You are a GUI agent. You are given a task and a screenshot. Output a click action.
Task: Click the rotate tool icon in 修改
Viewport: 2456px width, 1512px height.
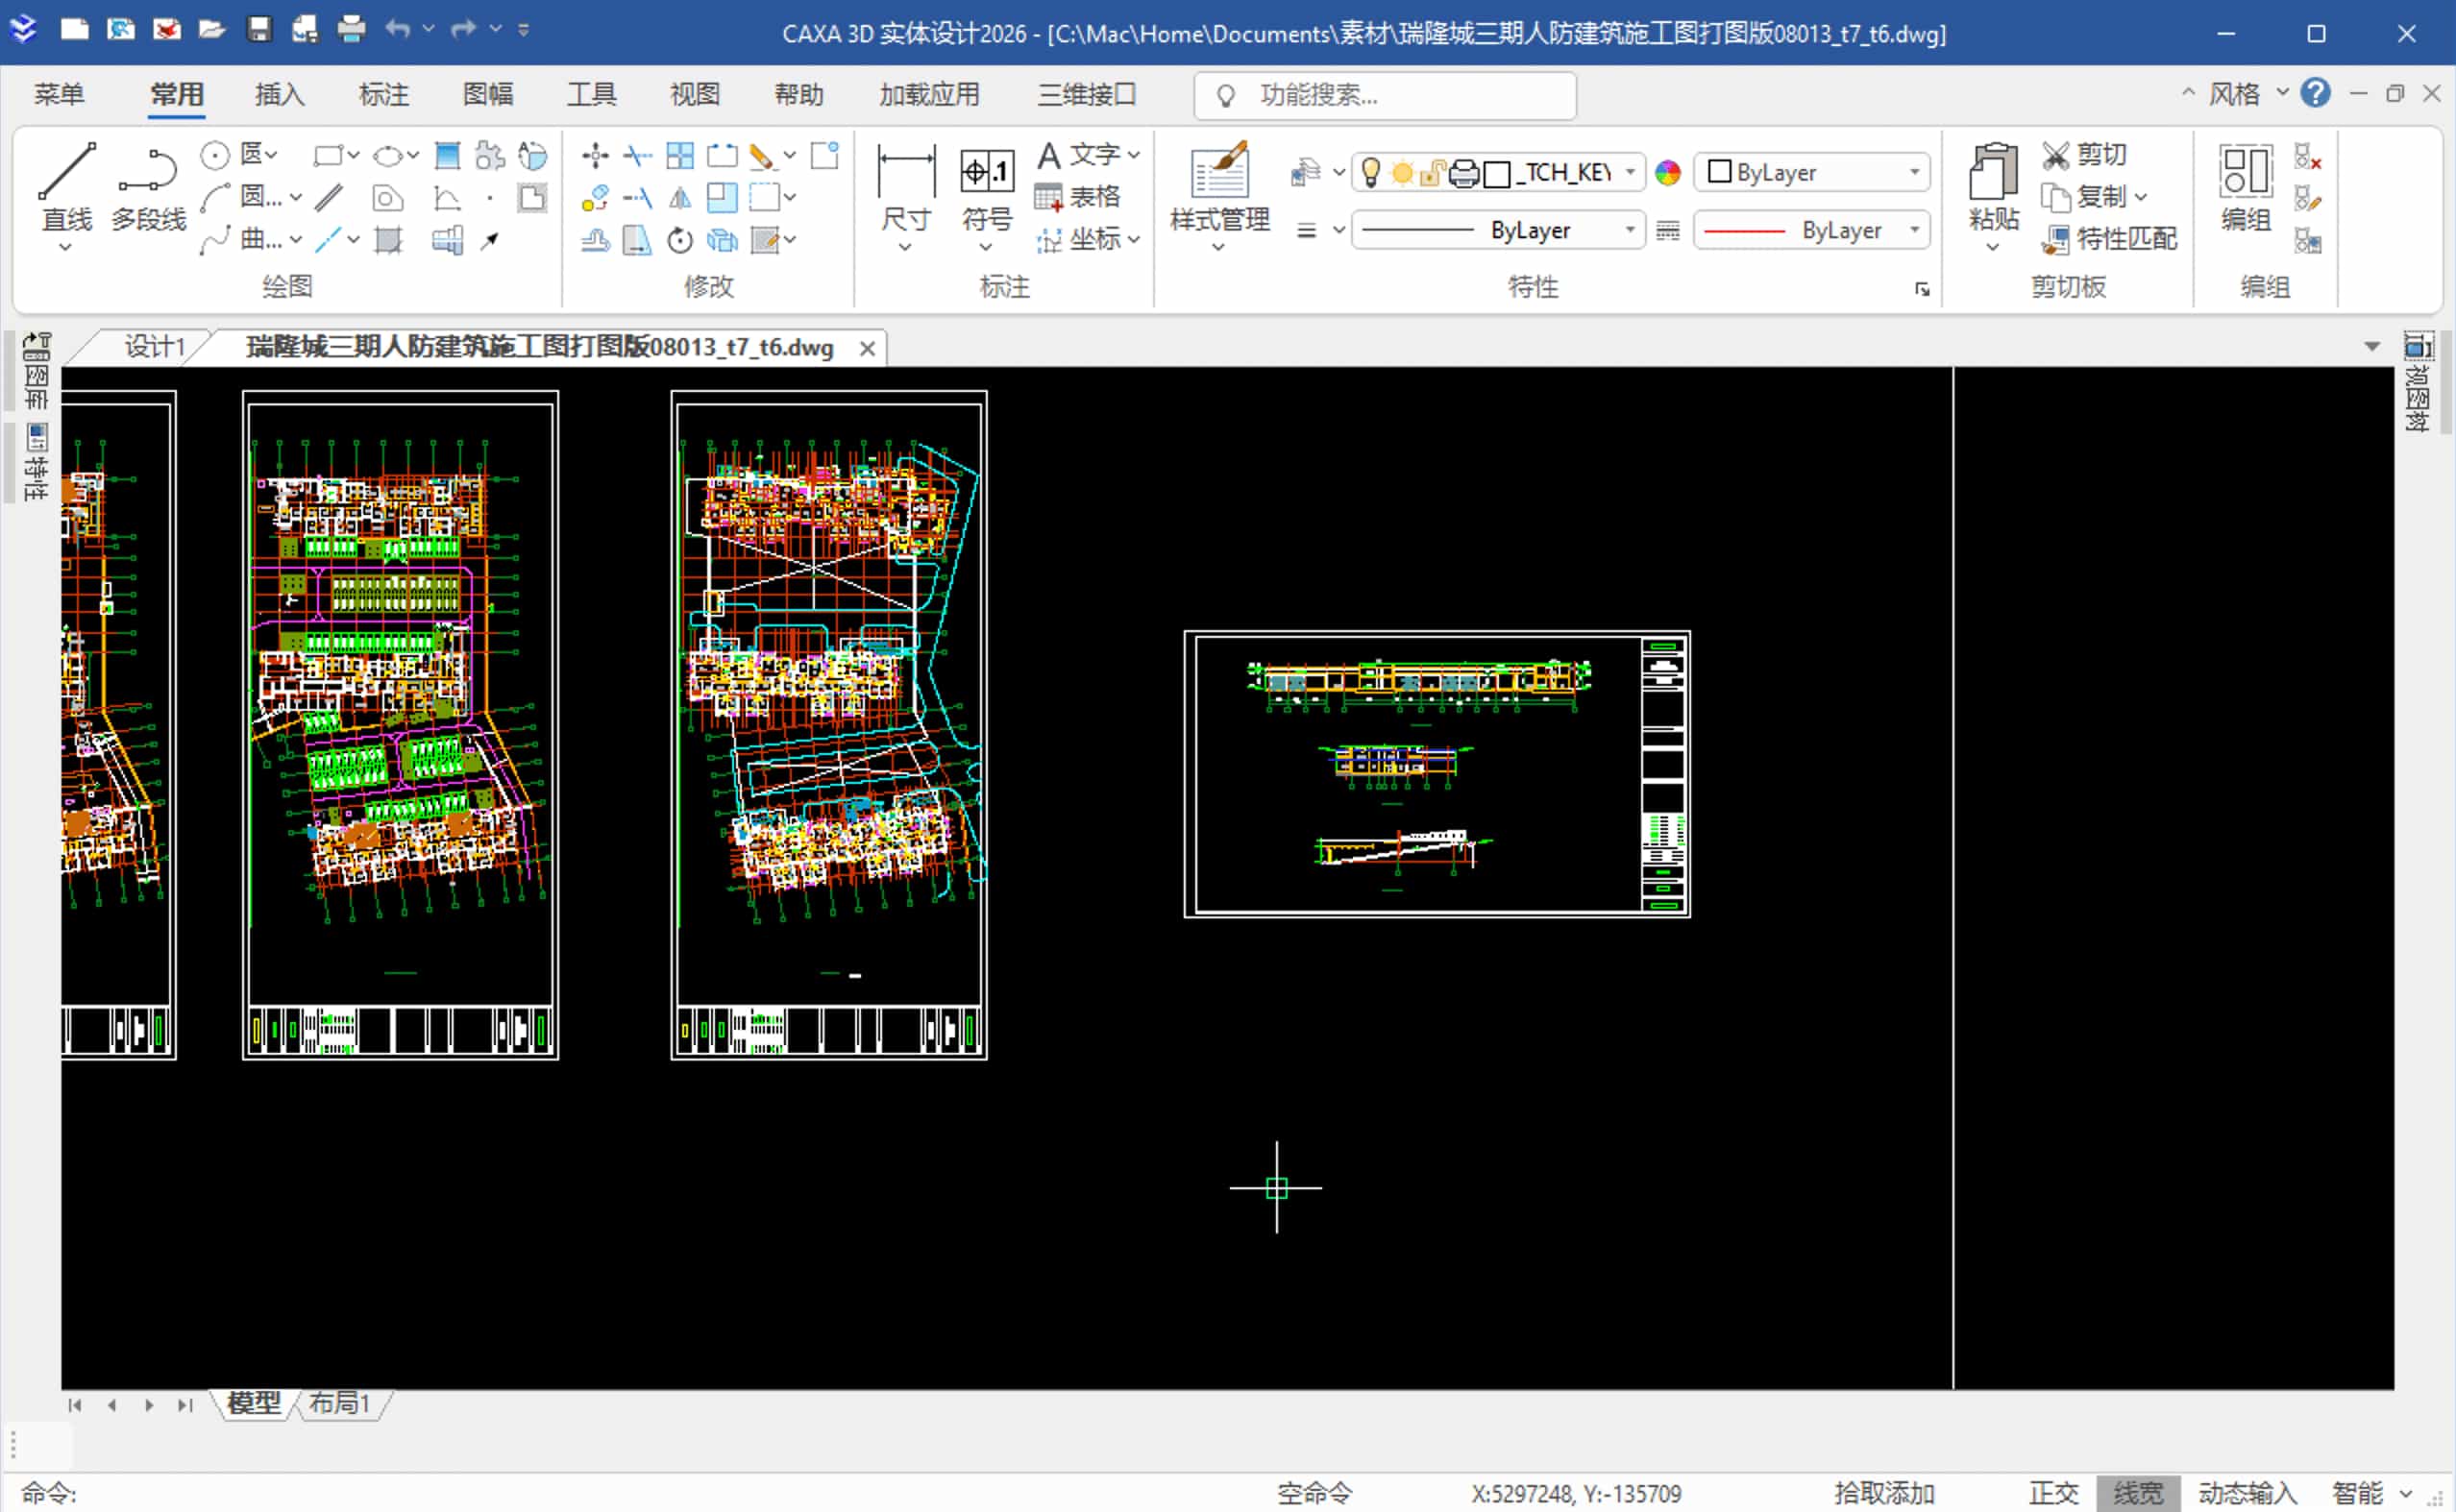pos(680,240)
